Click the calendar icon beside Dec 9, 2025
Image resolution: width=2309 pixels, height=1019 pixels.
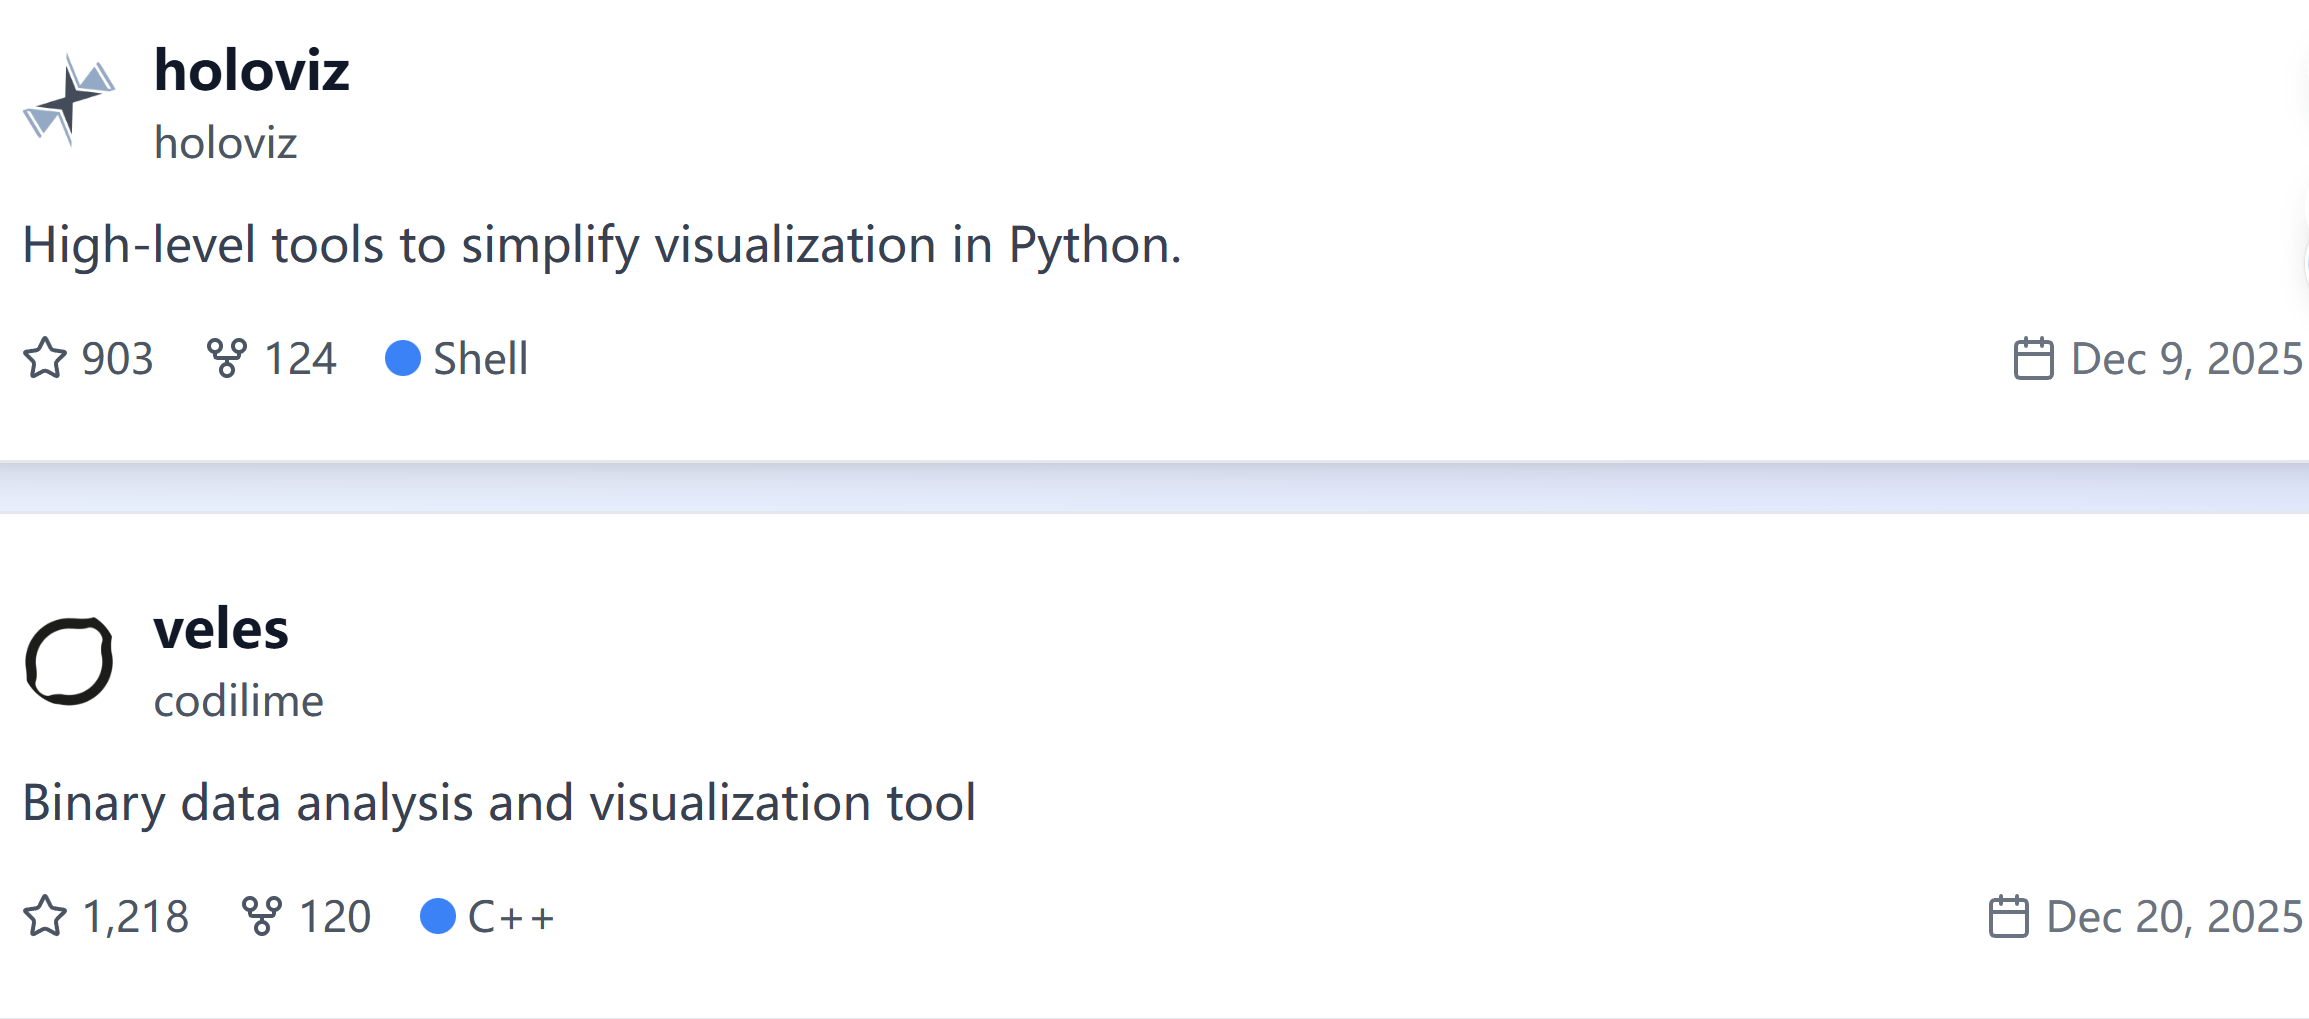click(x=2033, y=358)
